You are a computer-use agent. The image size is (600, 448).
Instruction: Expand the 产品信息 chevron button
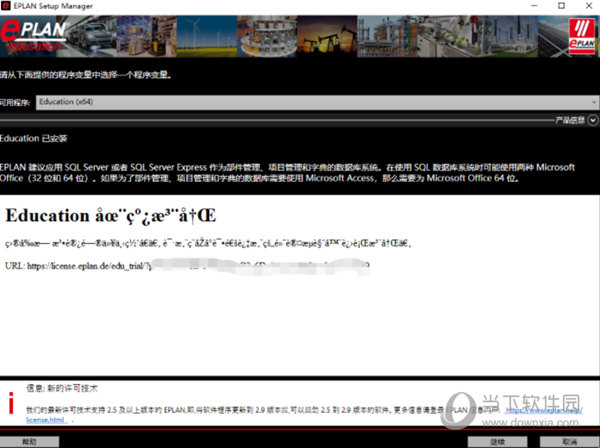pos(593,121)
